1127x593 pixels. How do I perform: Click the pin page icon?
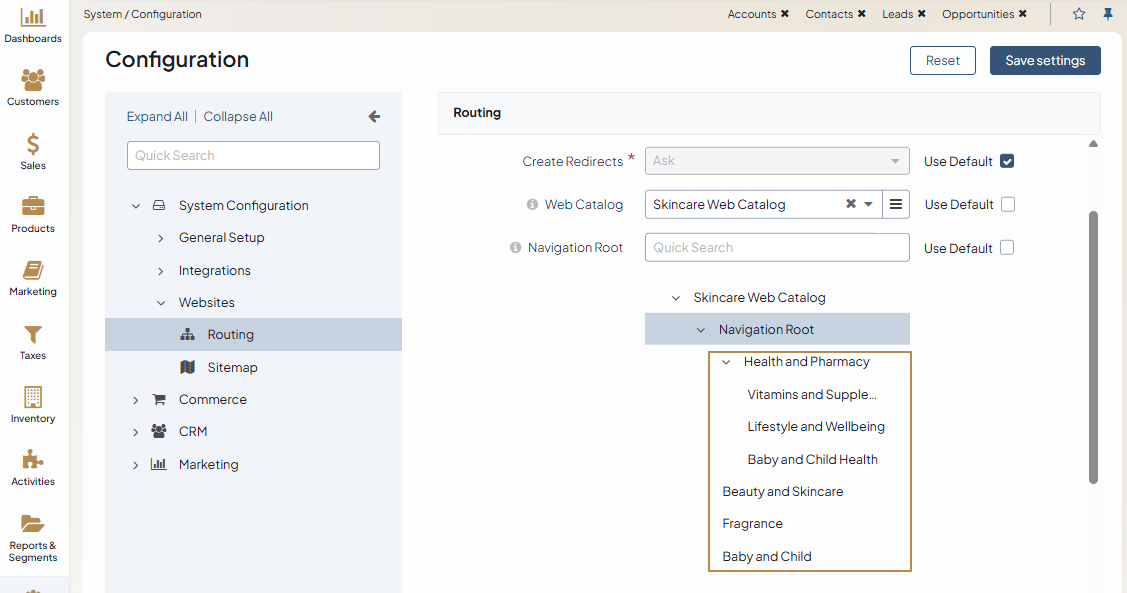click(x=1108, y=14)
